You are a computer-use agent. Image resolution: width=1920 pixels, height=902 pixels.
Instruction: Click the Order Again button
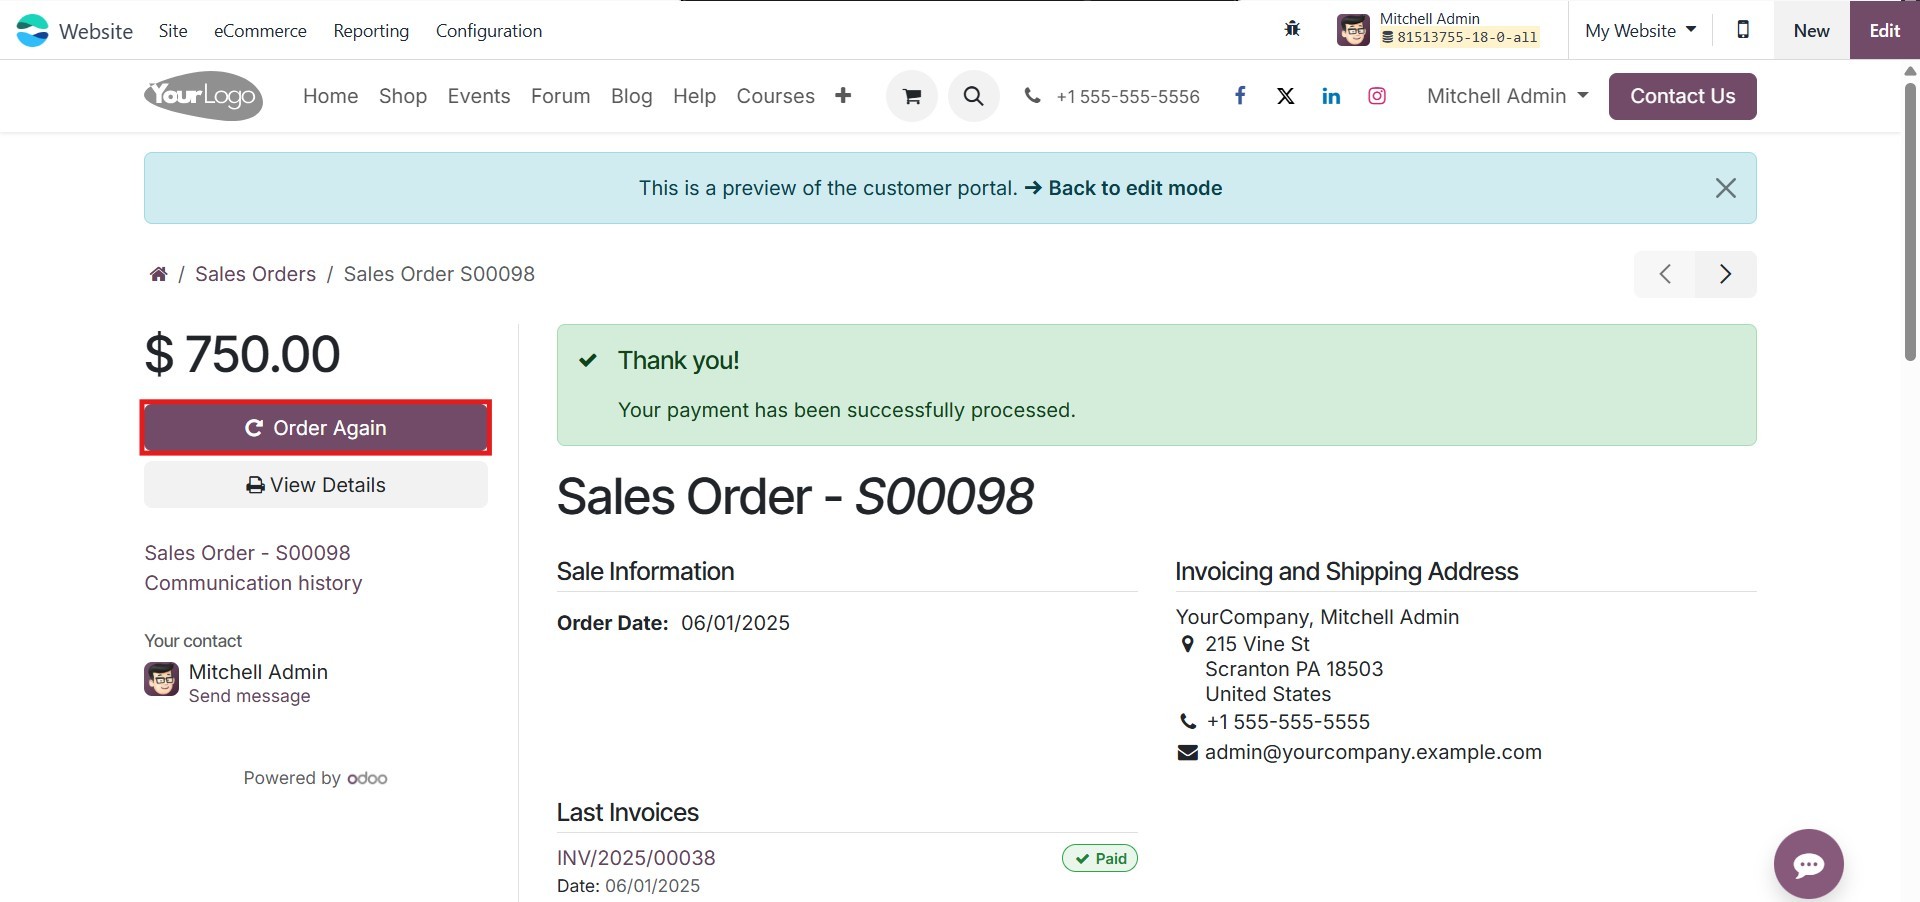click(316, 428)
